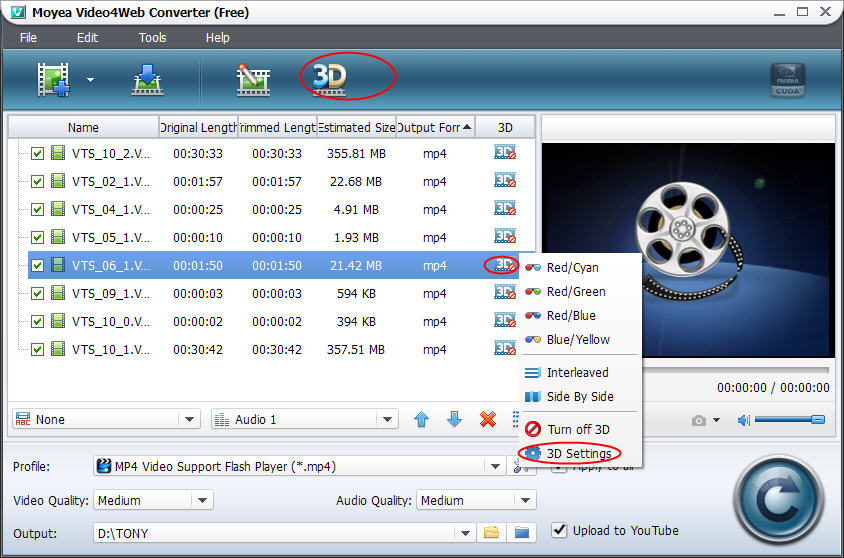Click the Estimated Size column header
The image size is (844, 558).
click(356, 128)
